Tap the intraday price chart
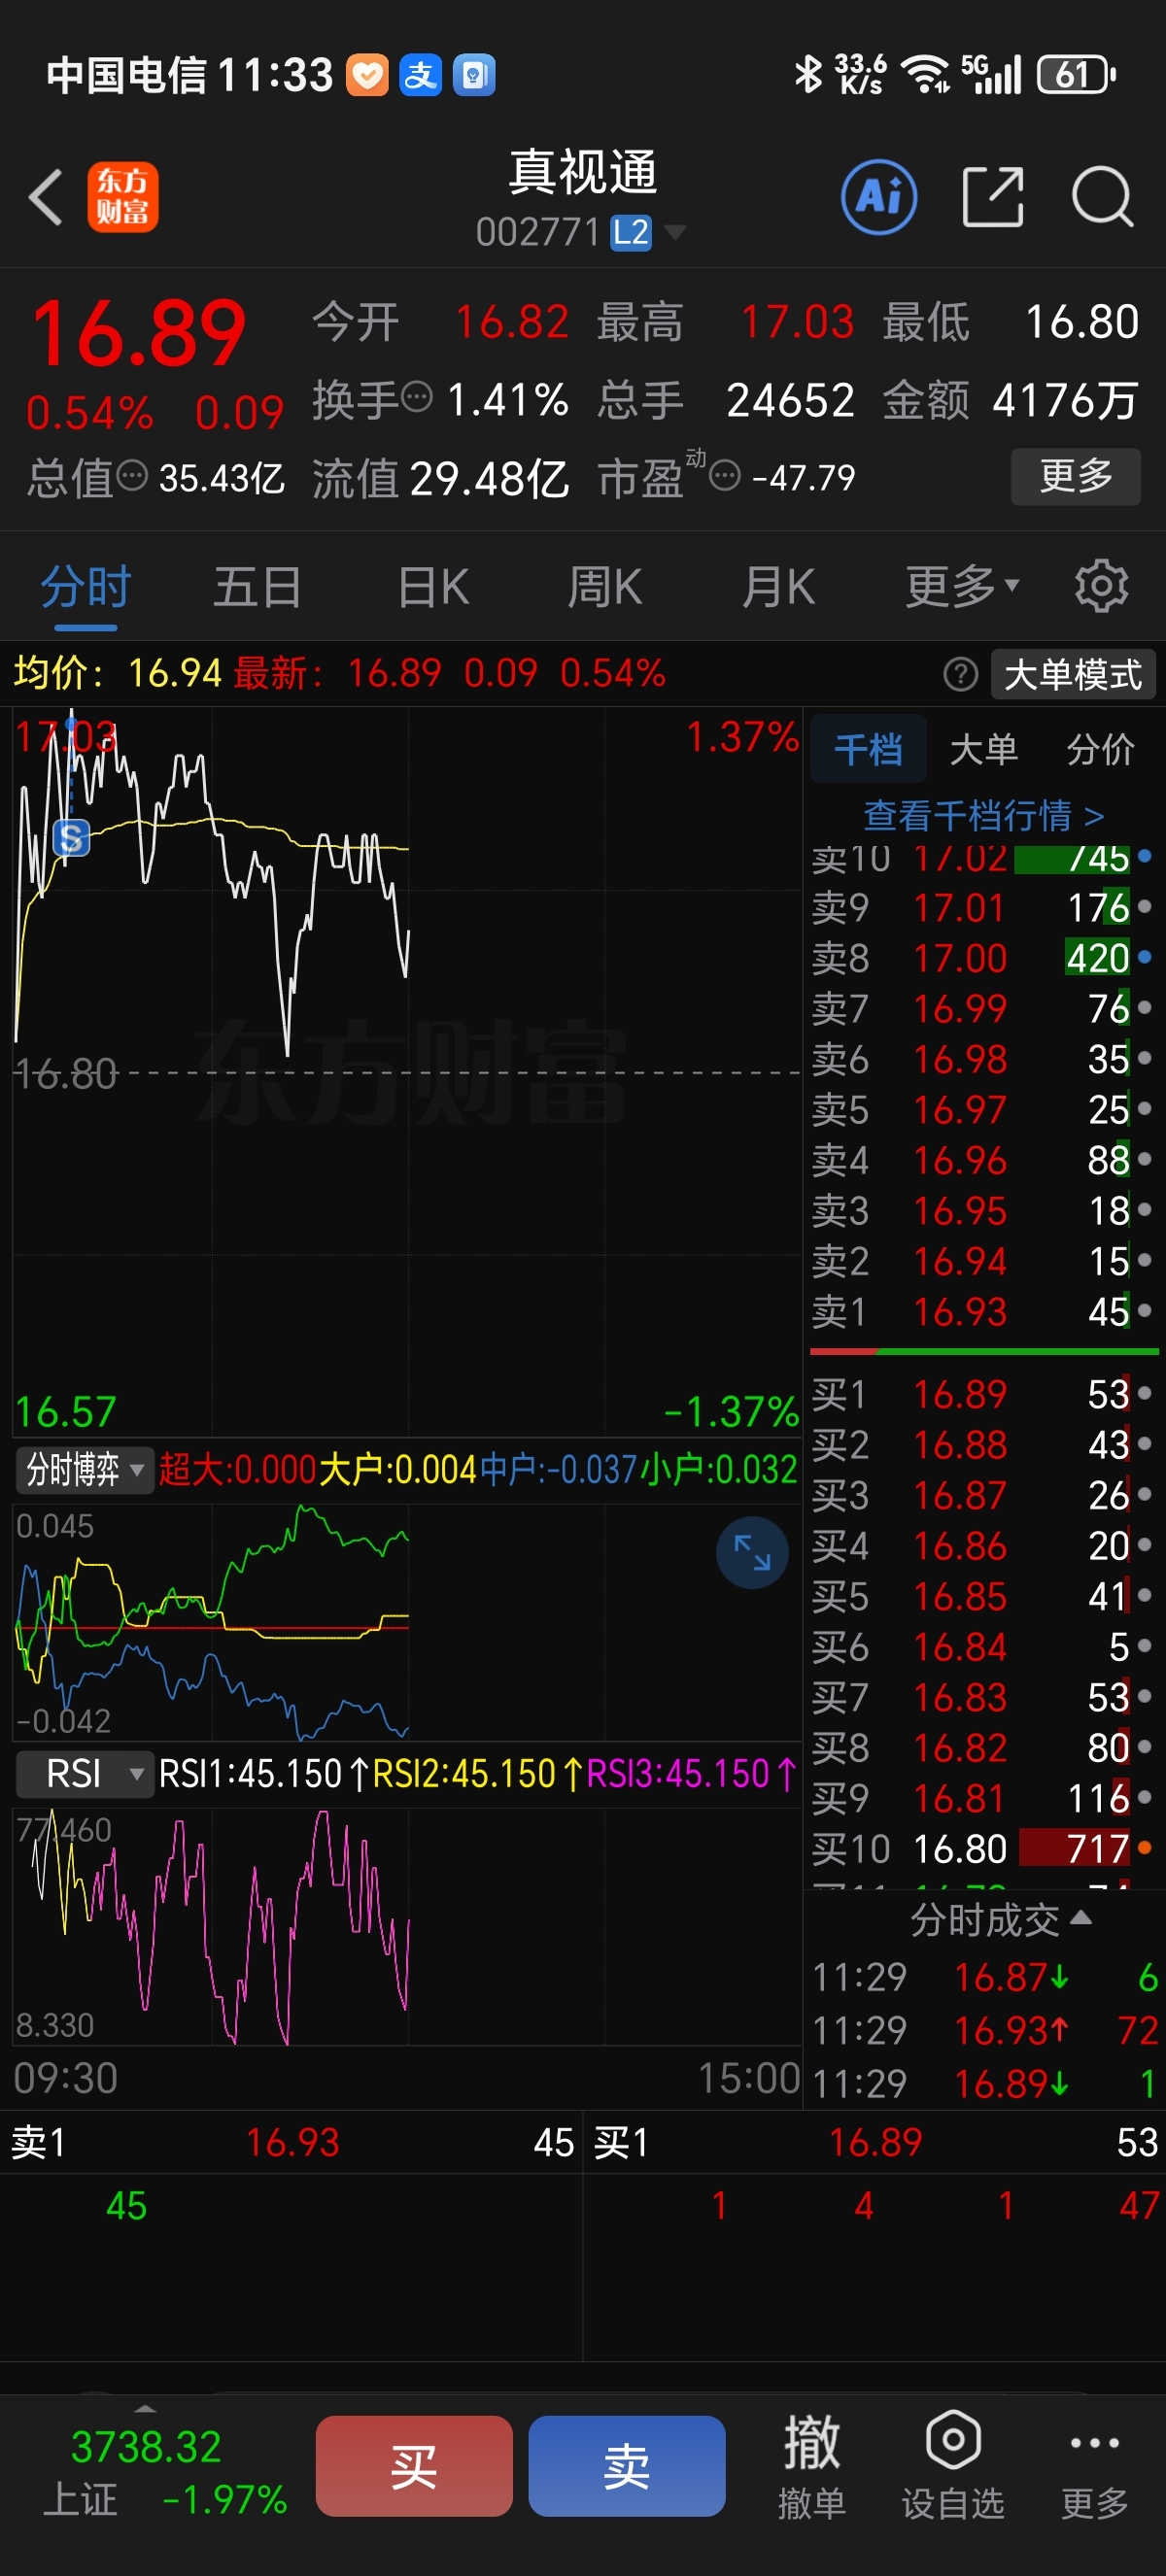This screenshot has width=1166, height=2576. pos(407,1072)
